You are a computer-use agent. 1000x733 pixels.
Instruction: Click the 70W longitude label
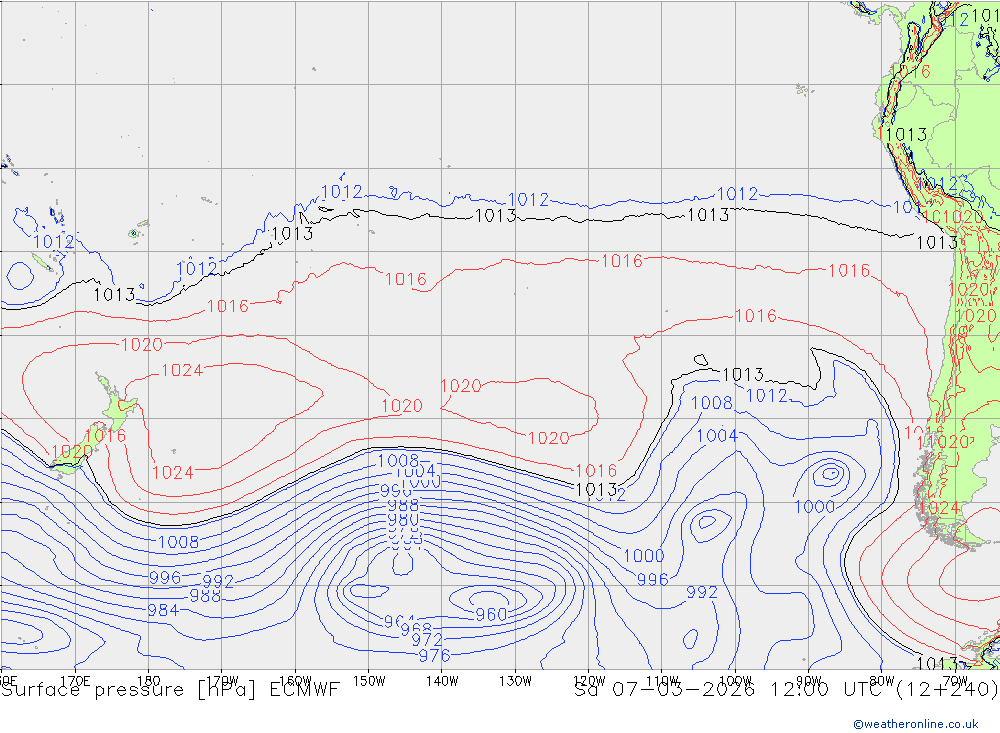955,681
